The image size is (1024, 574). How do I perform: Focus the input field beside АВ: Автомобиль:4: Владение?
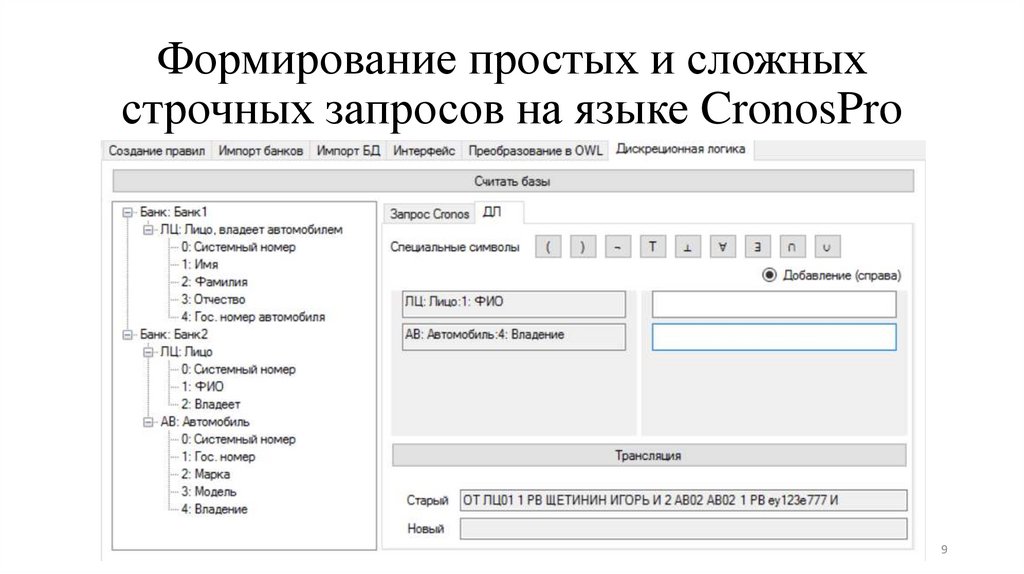tap(774, 338)
